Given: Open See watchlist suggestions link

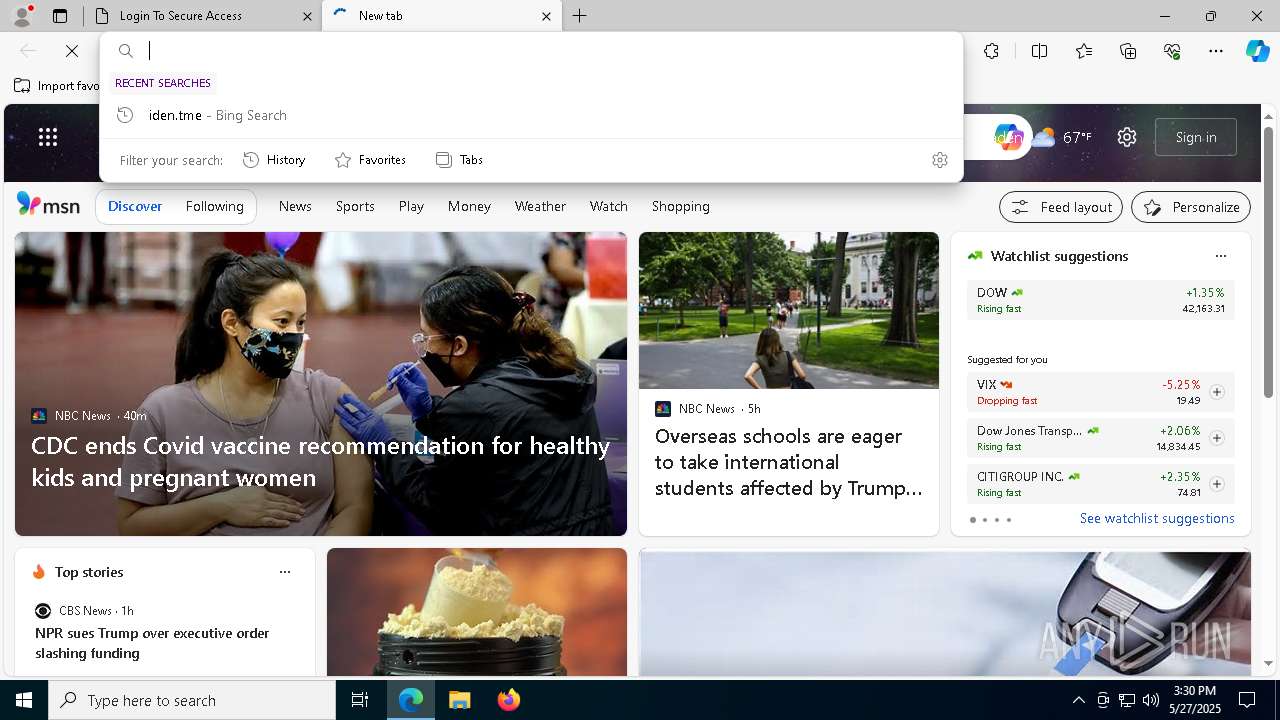Looking at the screenshot, I should point(1157,518).
